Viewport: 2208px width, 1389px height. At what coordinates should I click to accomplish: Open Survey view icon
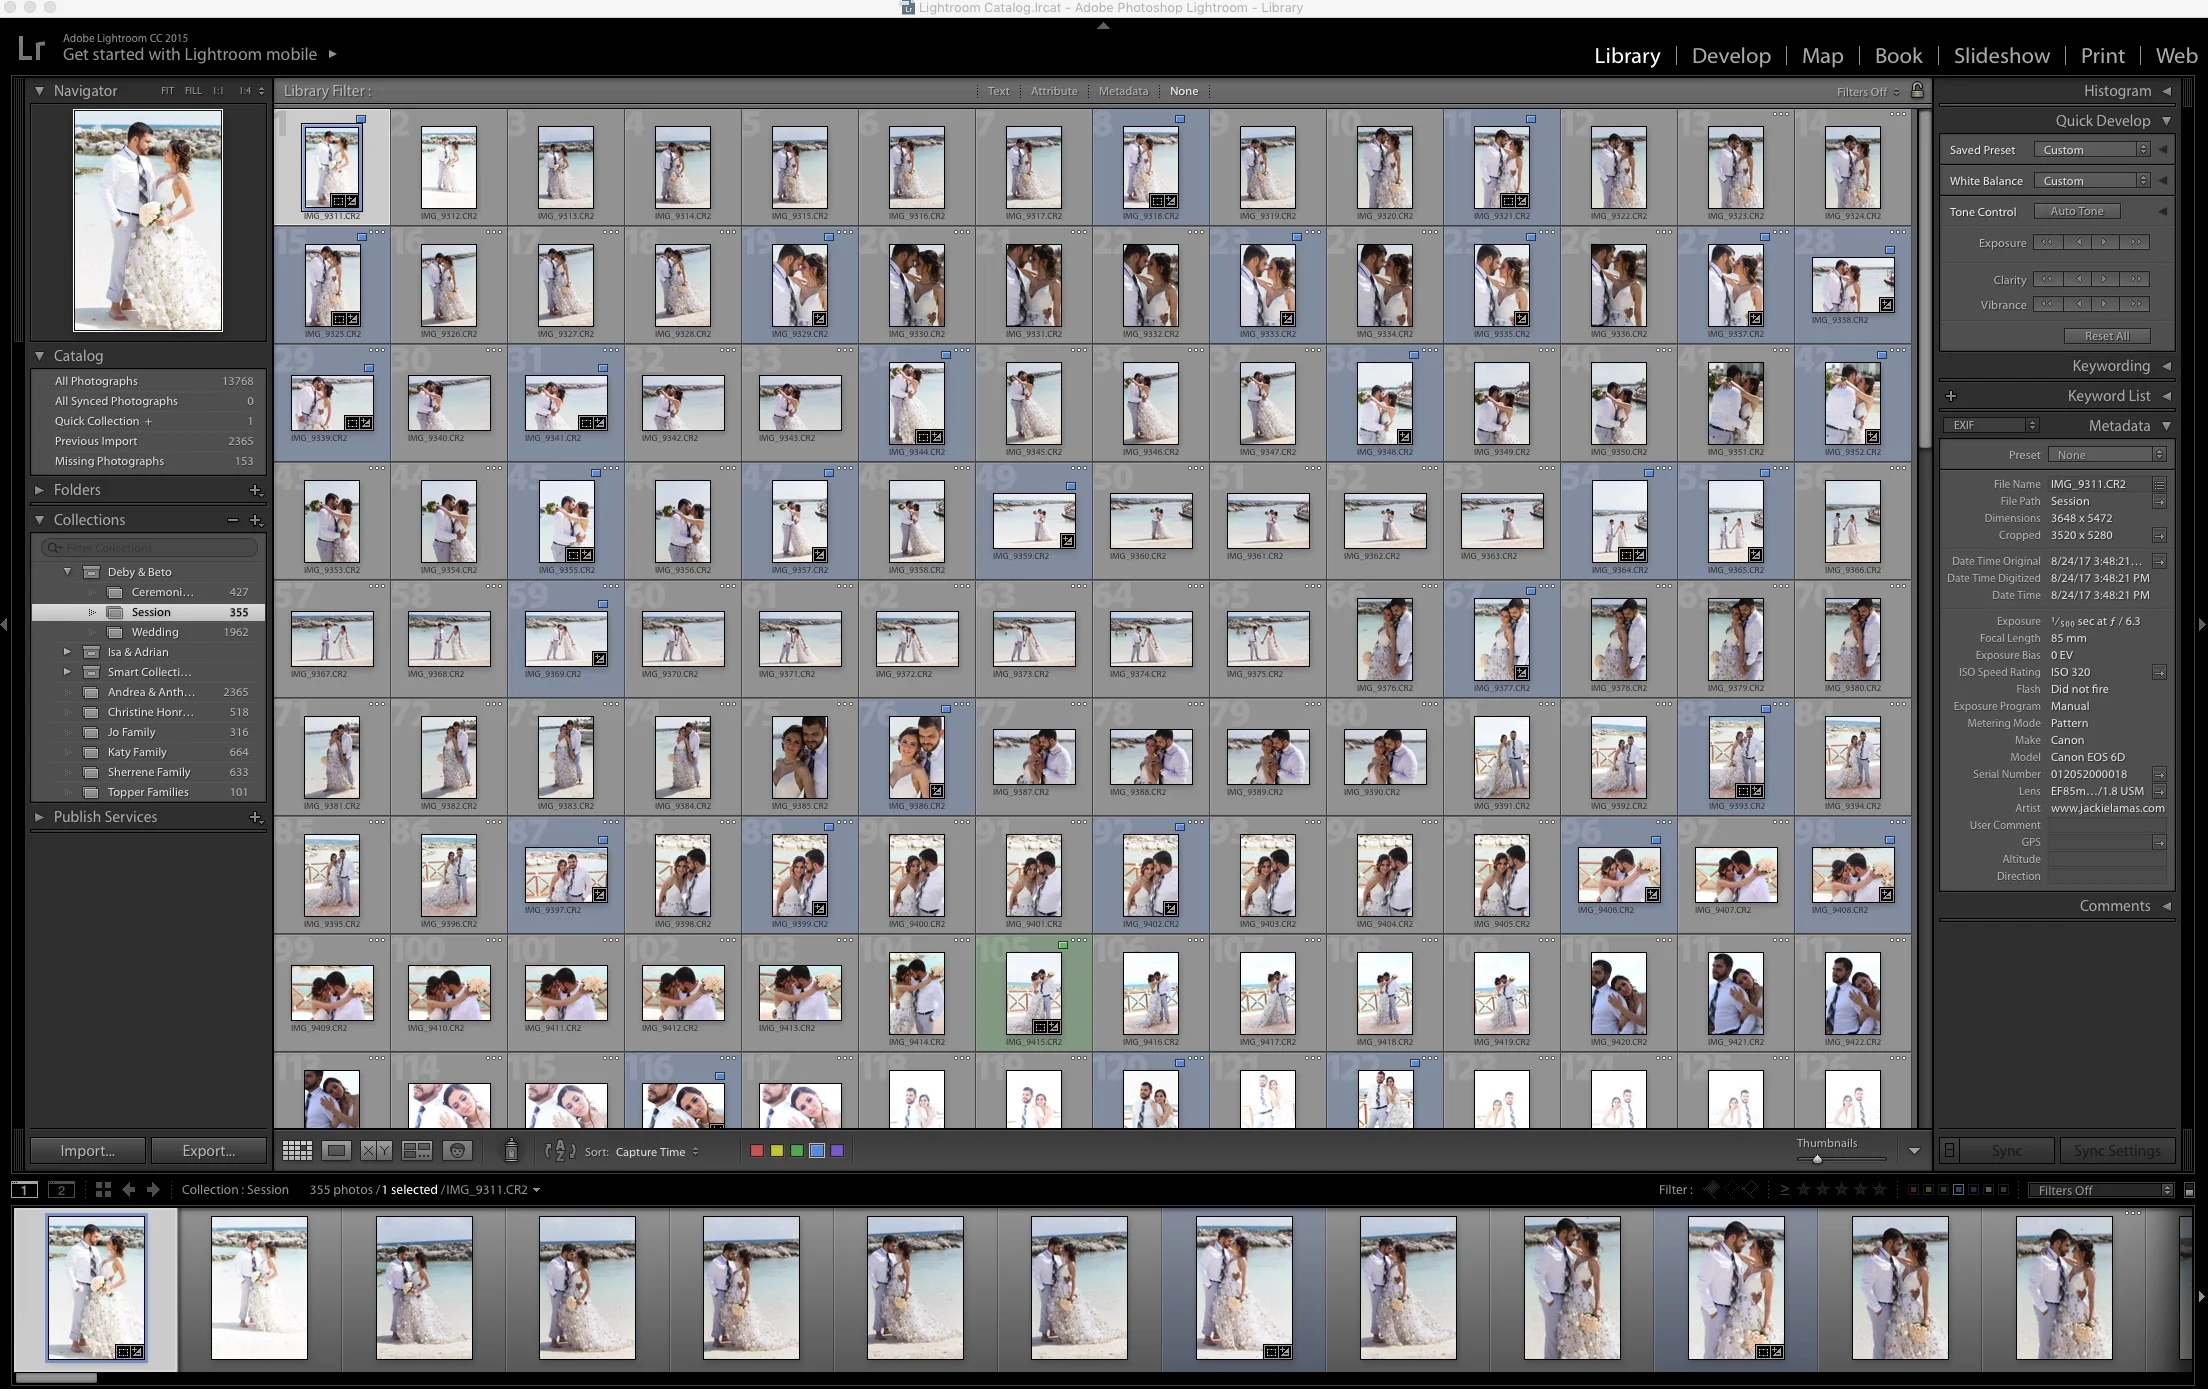click(x=416, y=1151)
